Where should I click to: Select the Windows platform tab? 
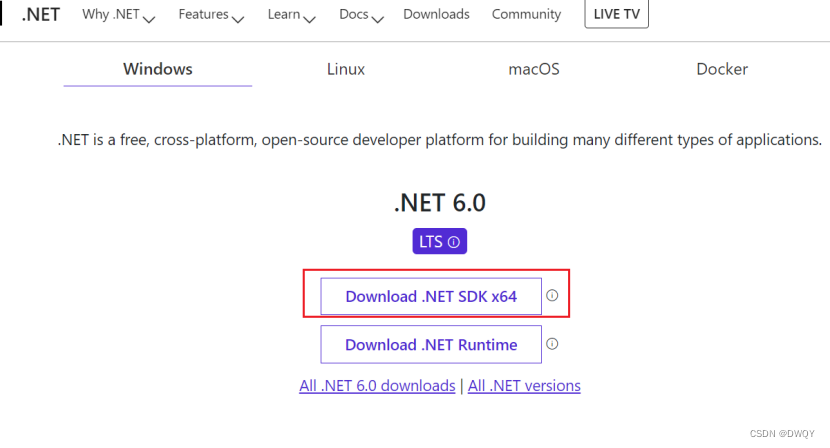tap(158, 69)
